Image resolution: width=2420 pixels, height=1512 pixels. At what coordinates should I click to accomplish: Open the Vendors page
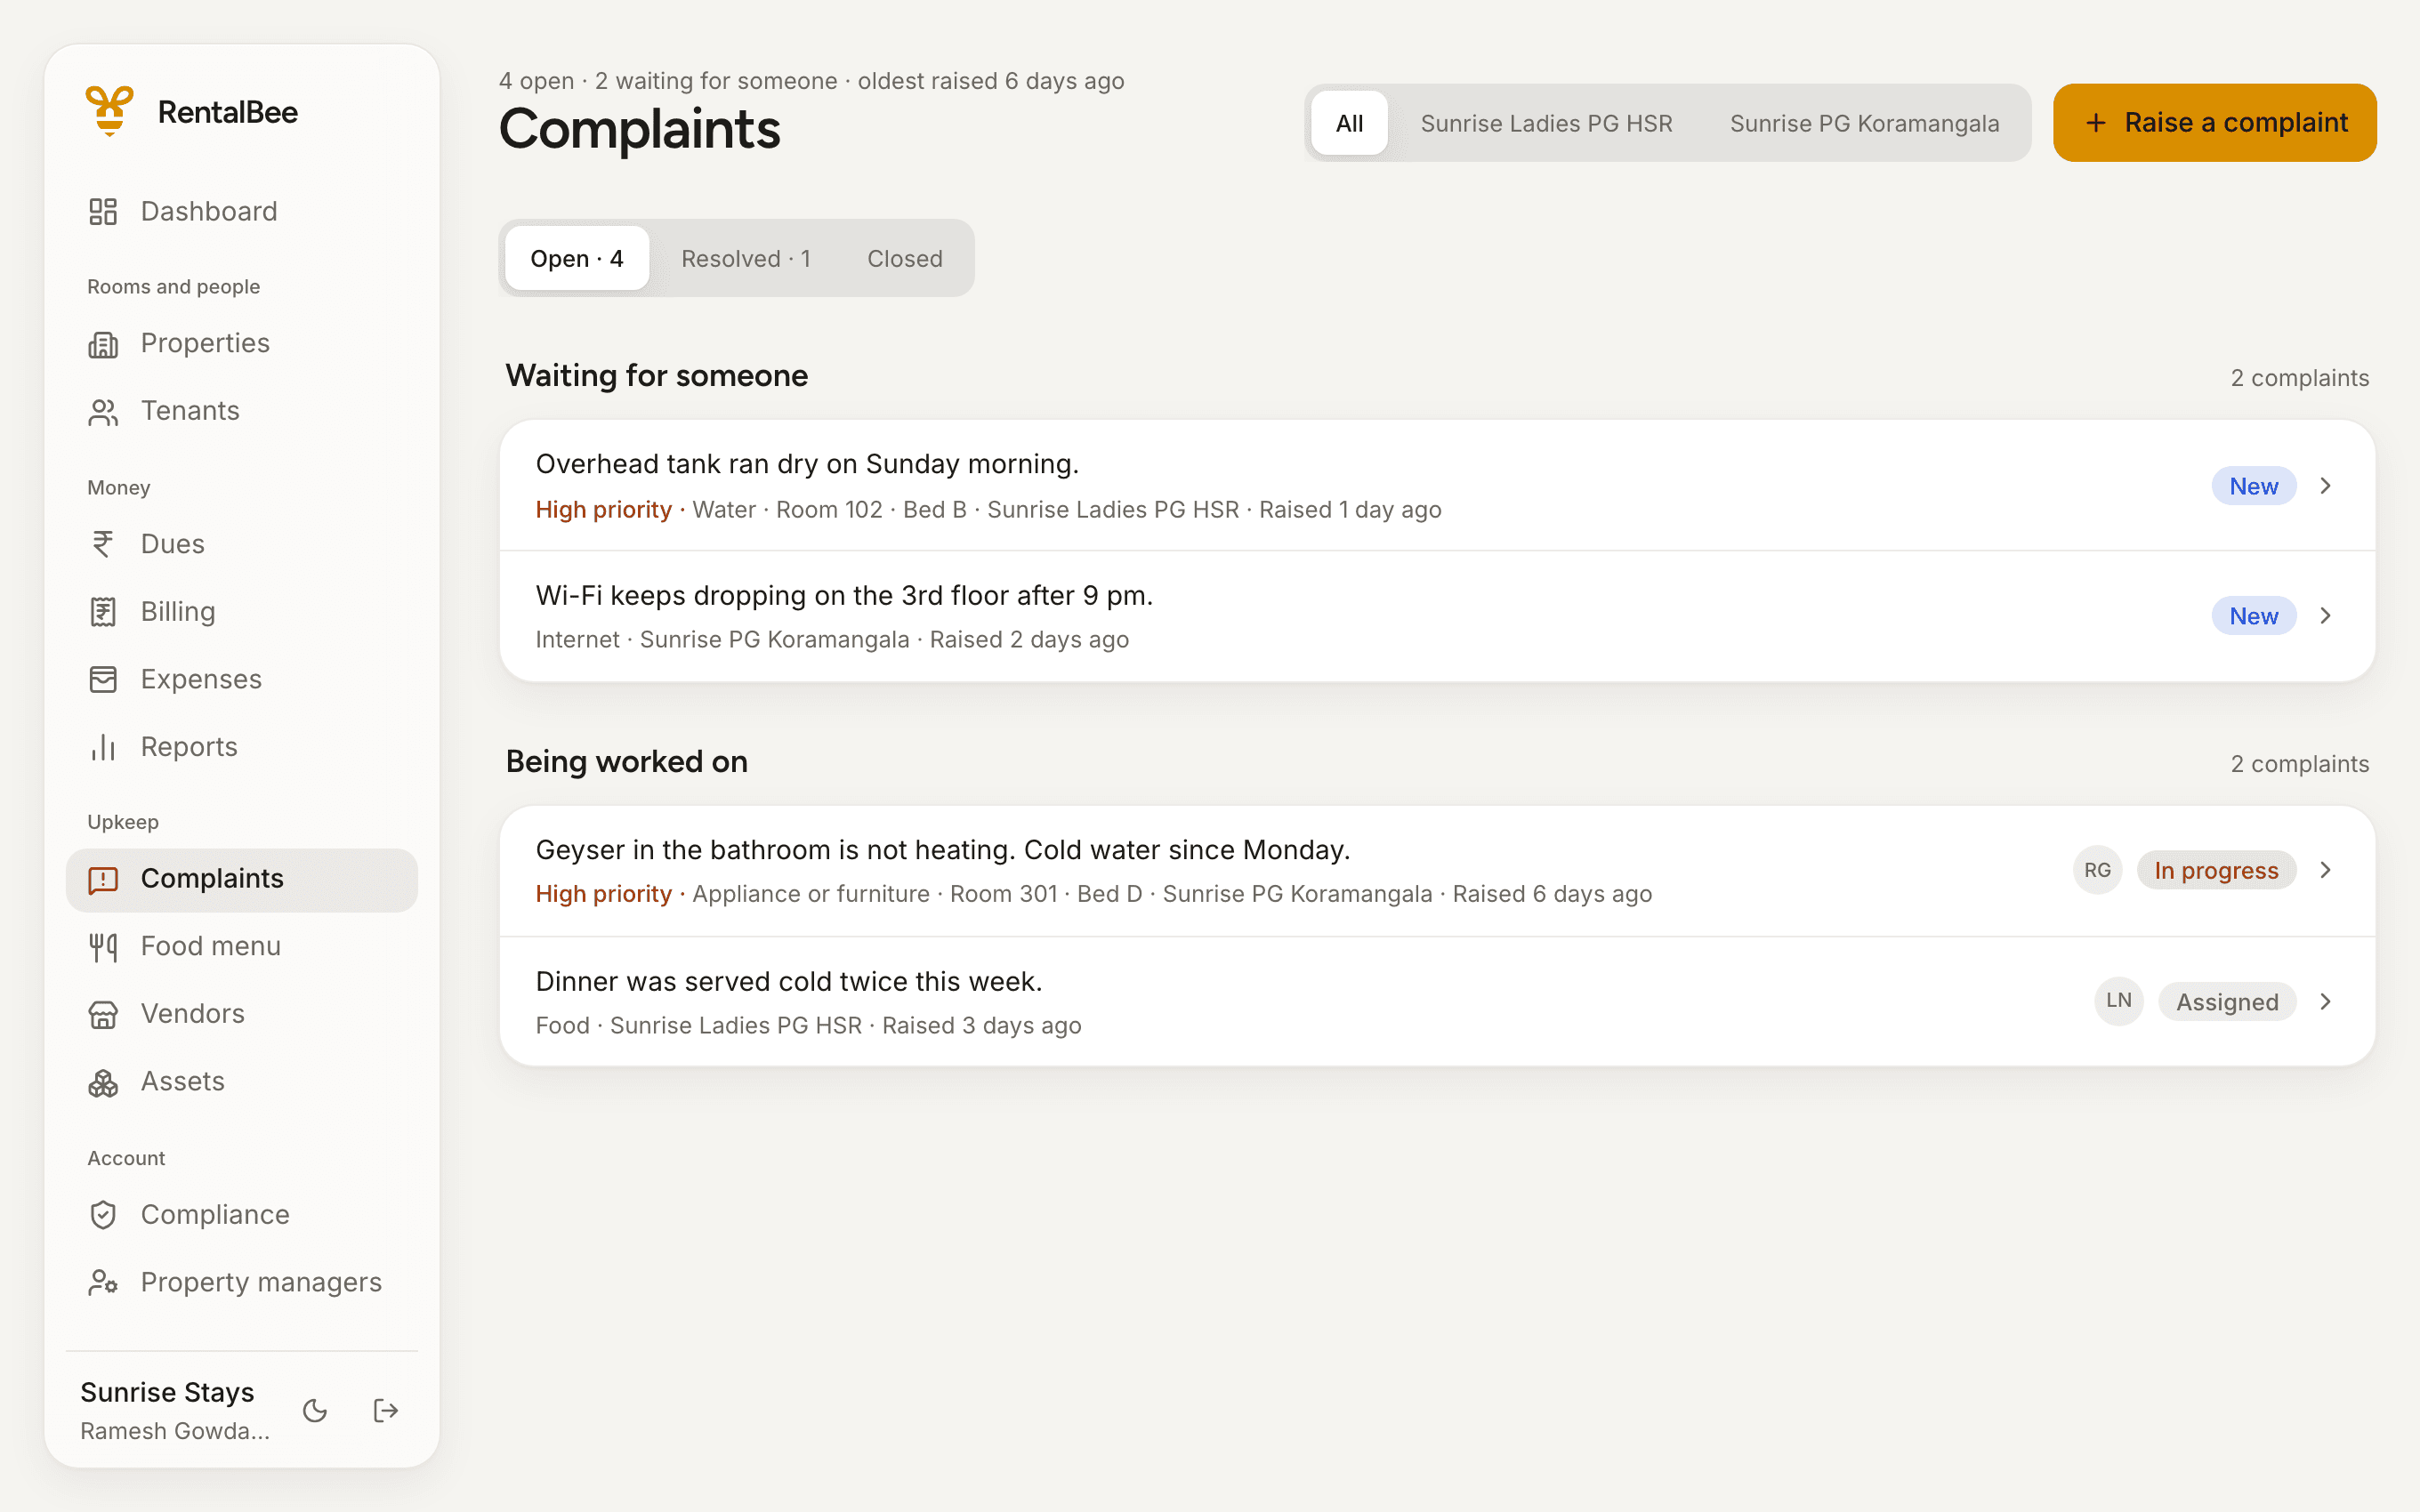(x=241, y=1015)
